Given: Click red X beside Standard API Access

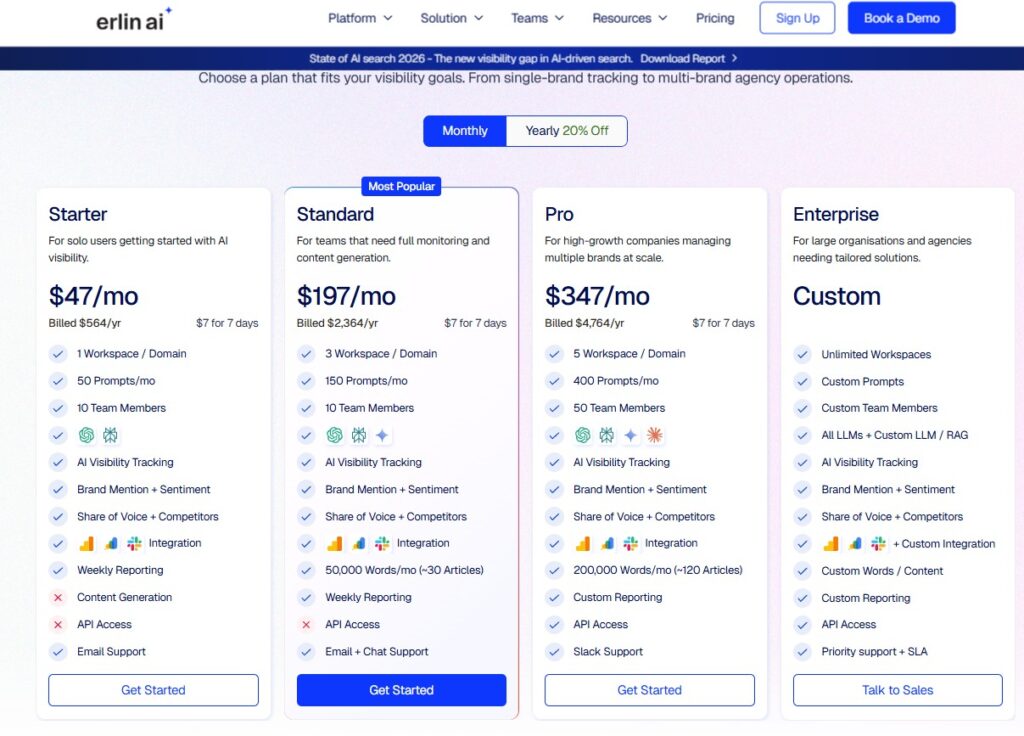Looking at the screenshot, I should click(306, 624).
